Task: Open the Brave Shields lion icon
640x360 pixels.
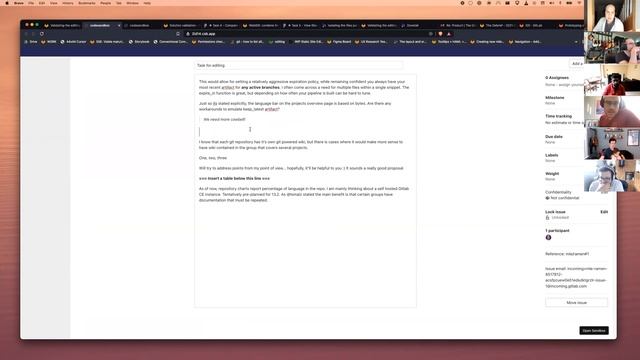Action: pyautogui.click(x=440, y=34)
